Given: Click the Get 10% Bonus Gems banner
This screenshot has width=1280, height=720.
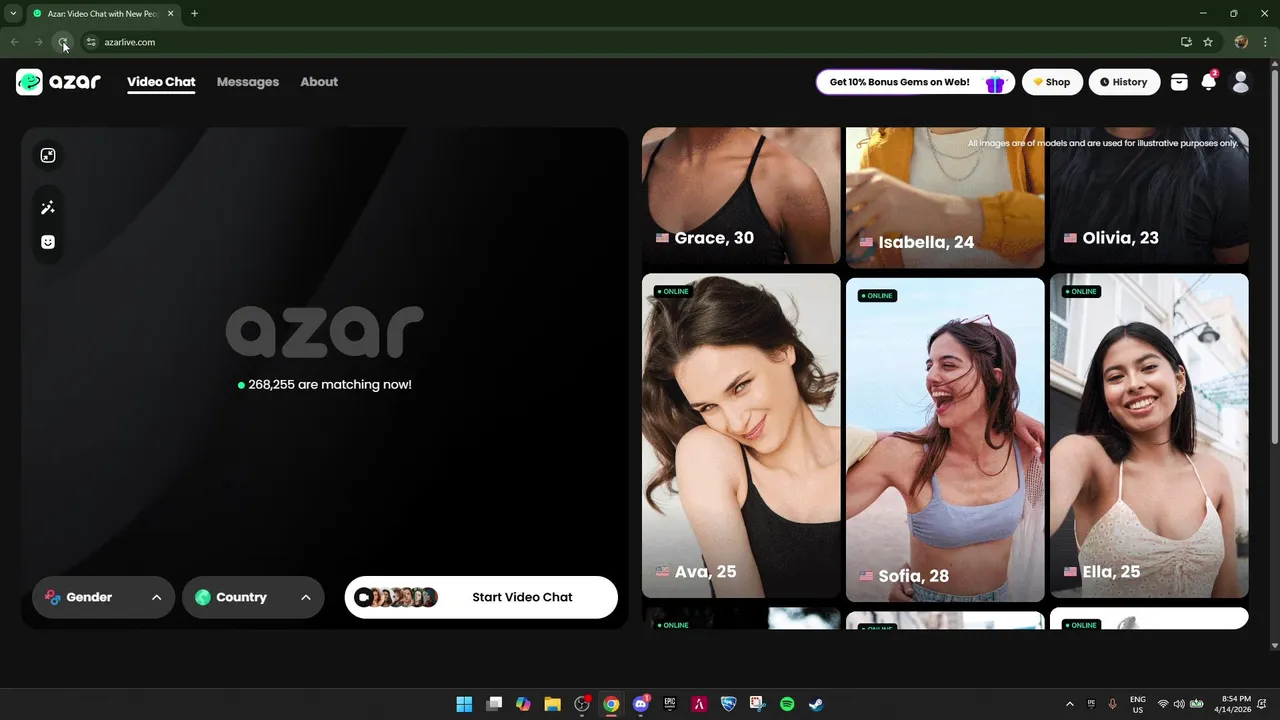Looking at the screenshot, I should [x=915, y=82].
